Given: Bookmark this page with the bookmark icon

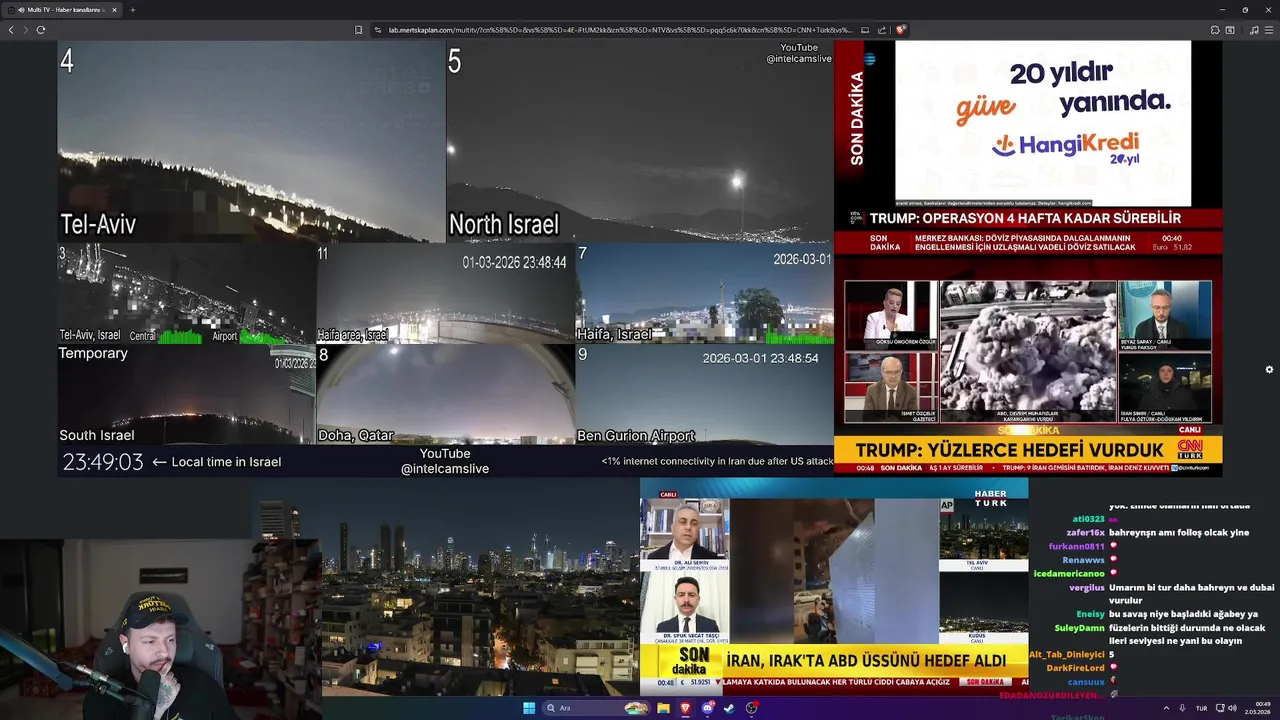Looking at the screenshot, I should click(358, 30).
